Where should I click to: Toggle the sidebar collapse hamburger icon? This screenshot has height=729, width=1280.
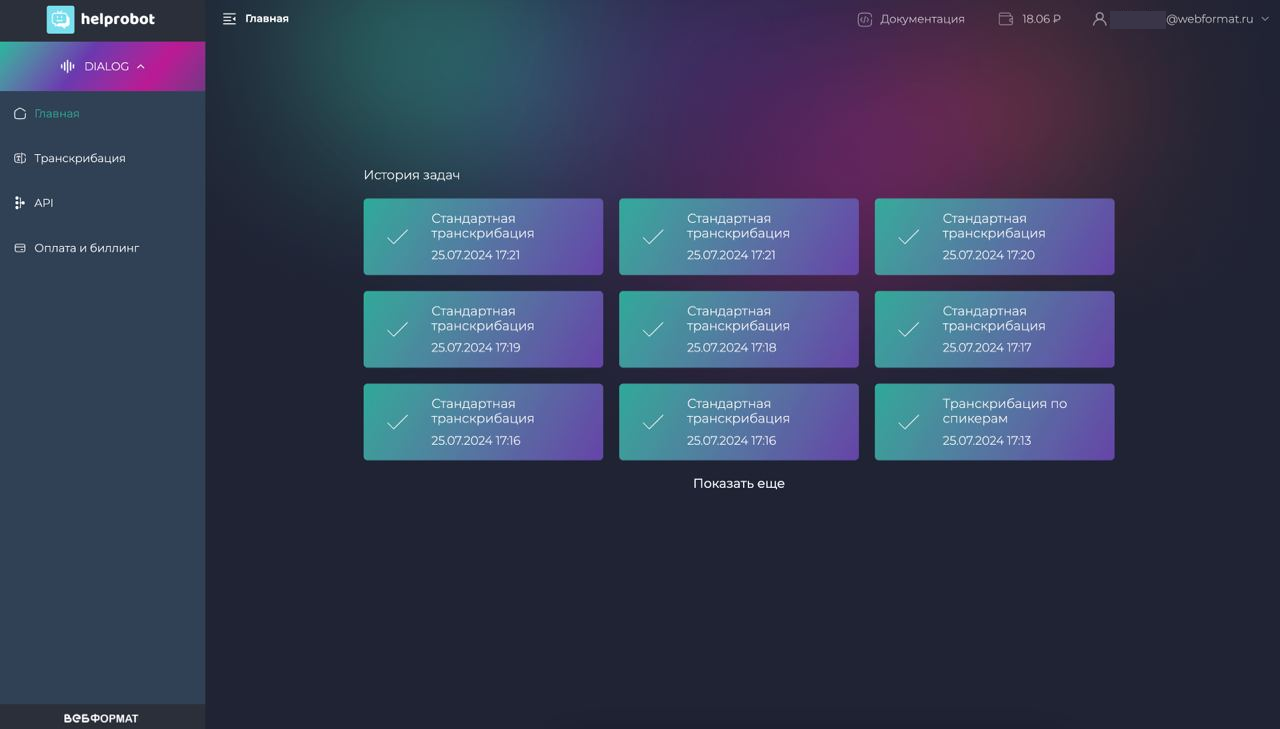(x=229, y=19)
